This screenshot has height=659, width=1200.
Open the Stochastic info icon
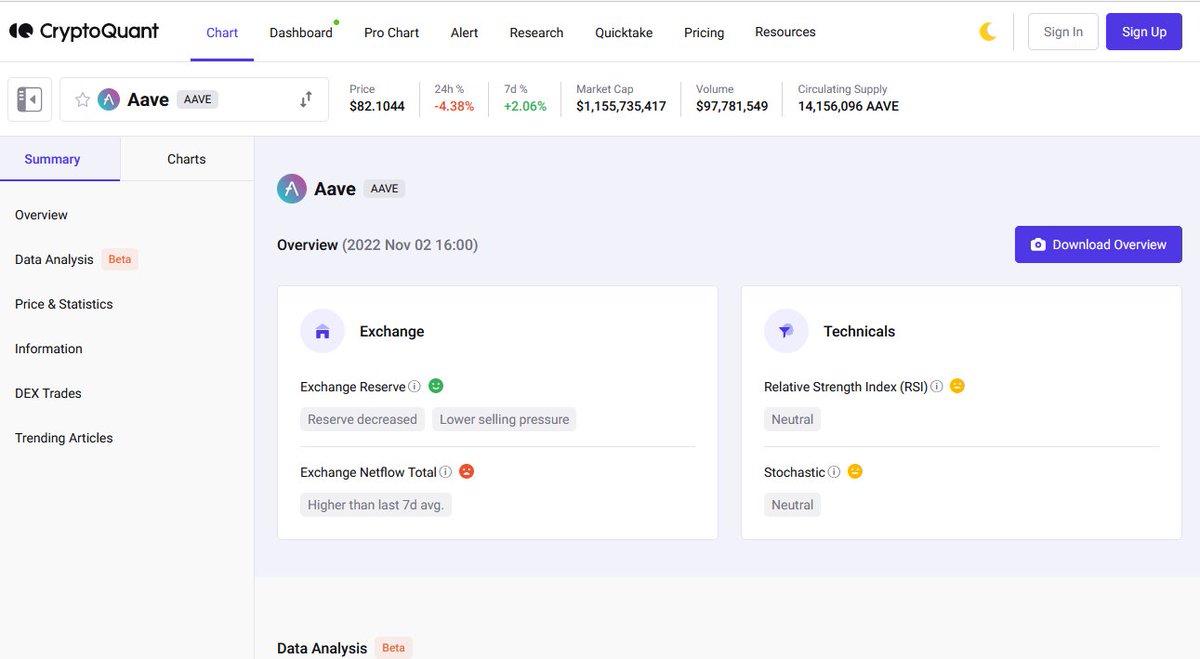click(834, 472)
